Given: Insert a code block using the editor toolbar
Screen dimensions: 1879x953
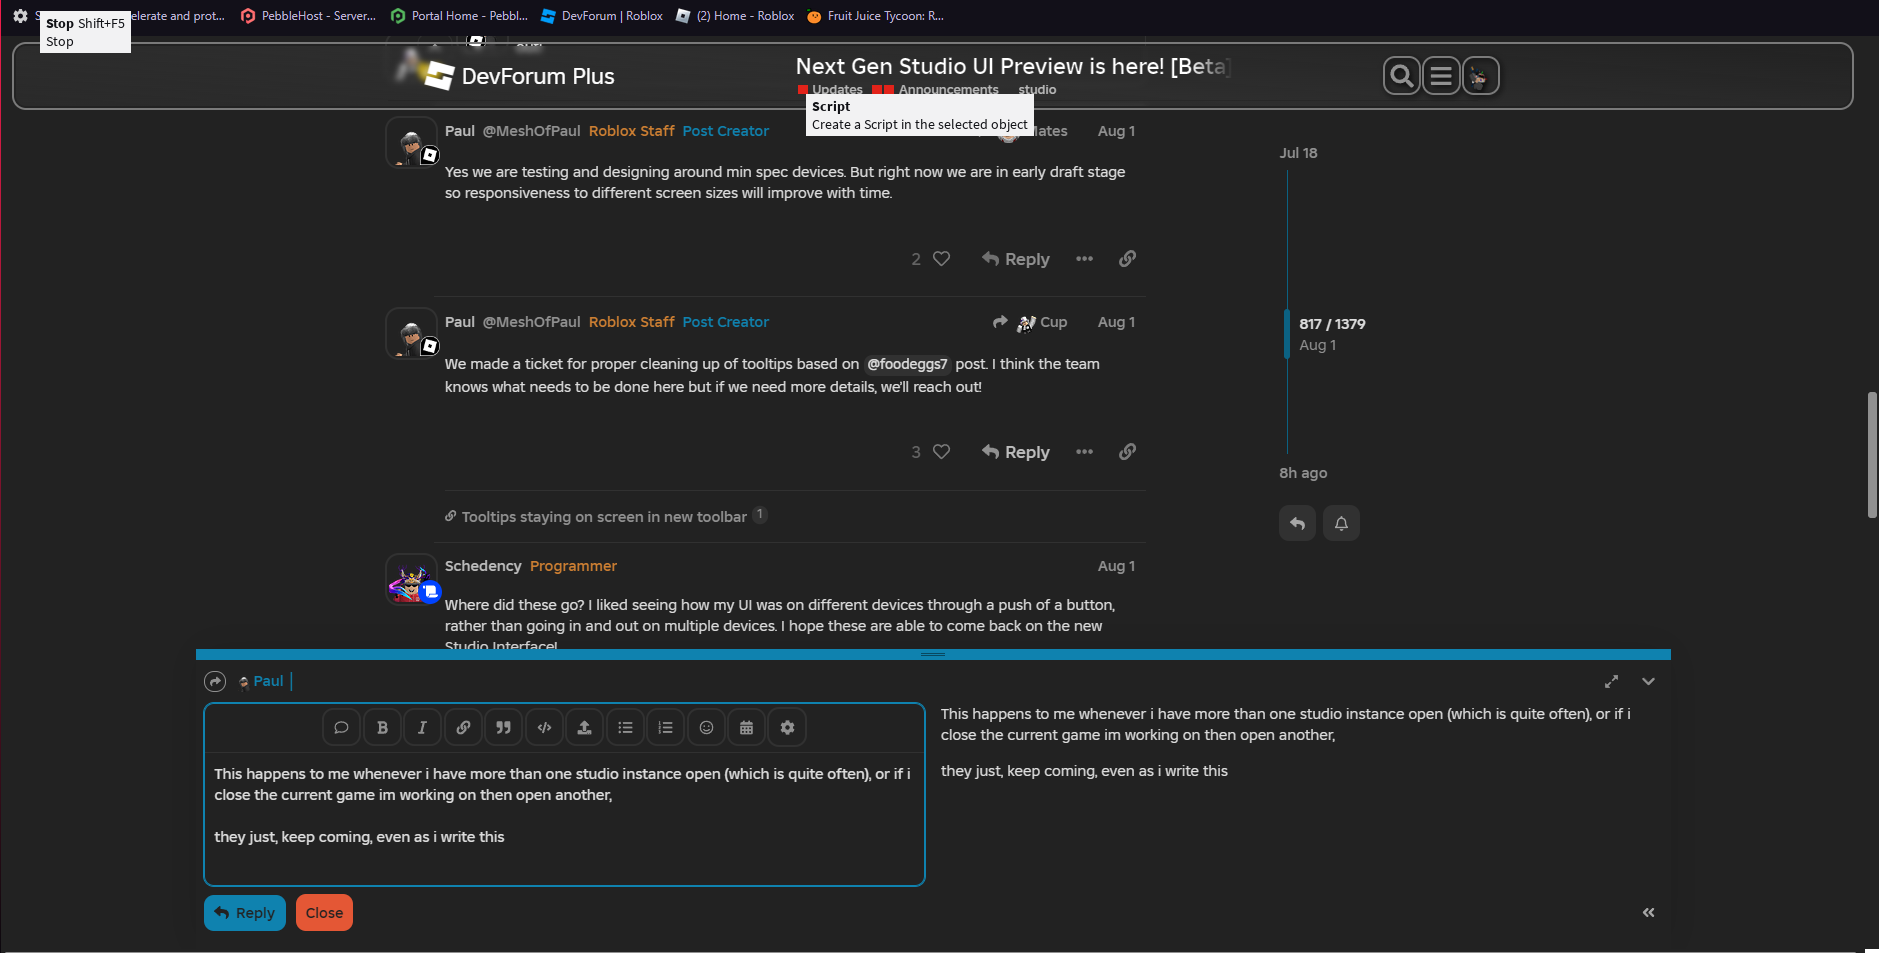Looking at the screenshot, I should pos(544,727).
